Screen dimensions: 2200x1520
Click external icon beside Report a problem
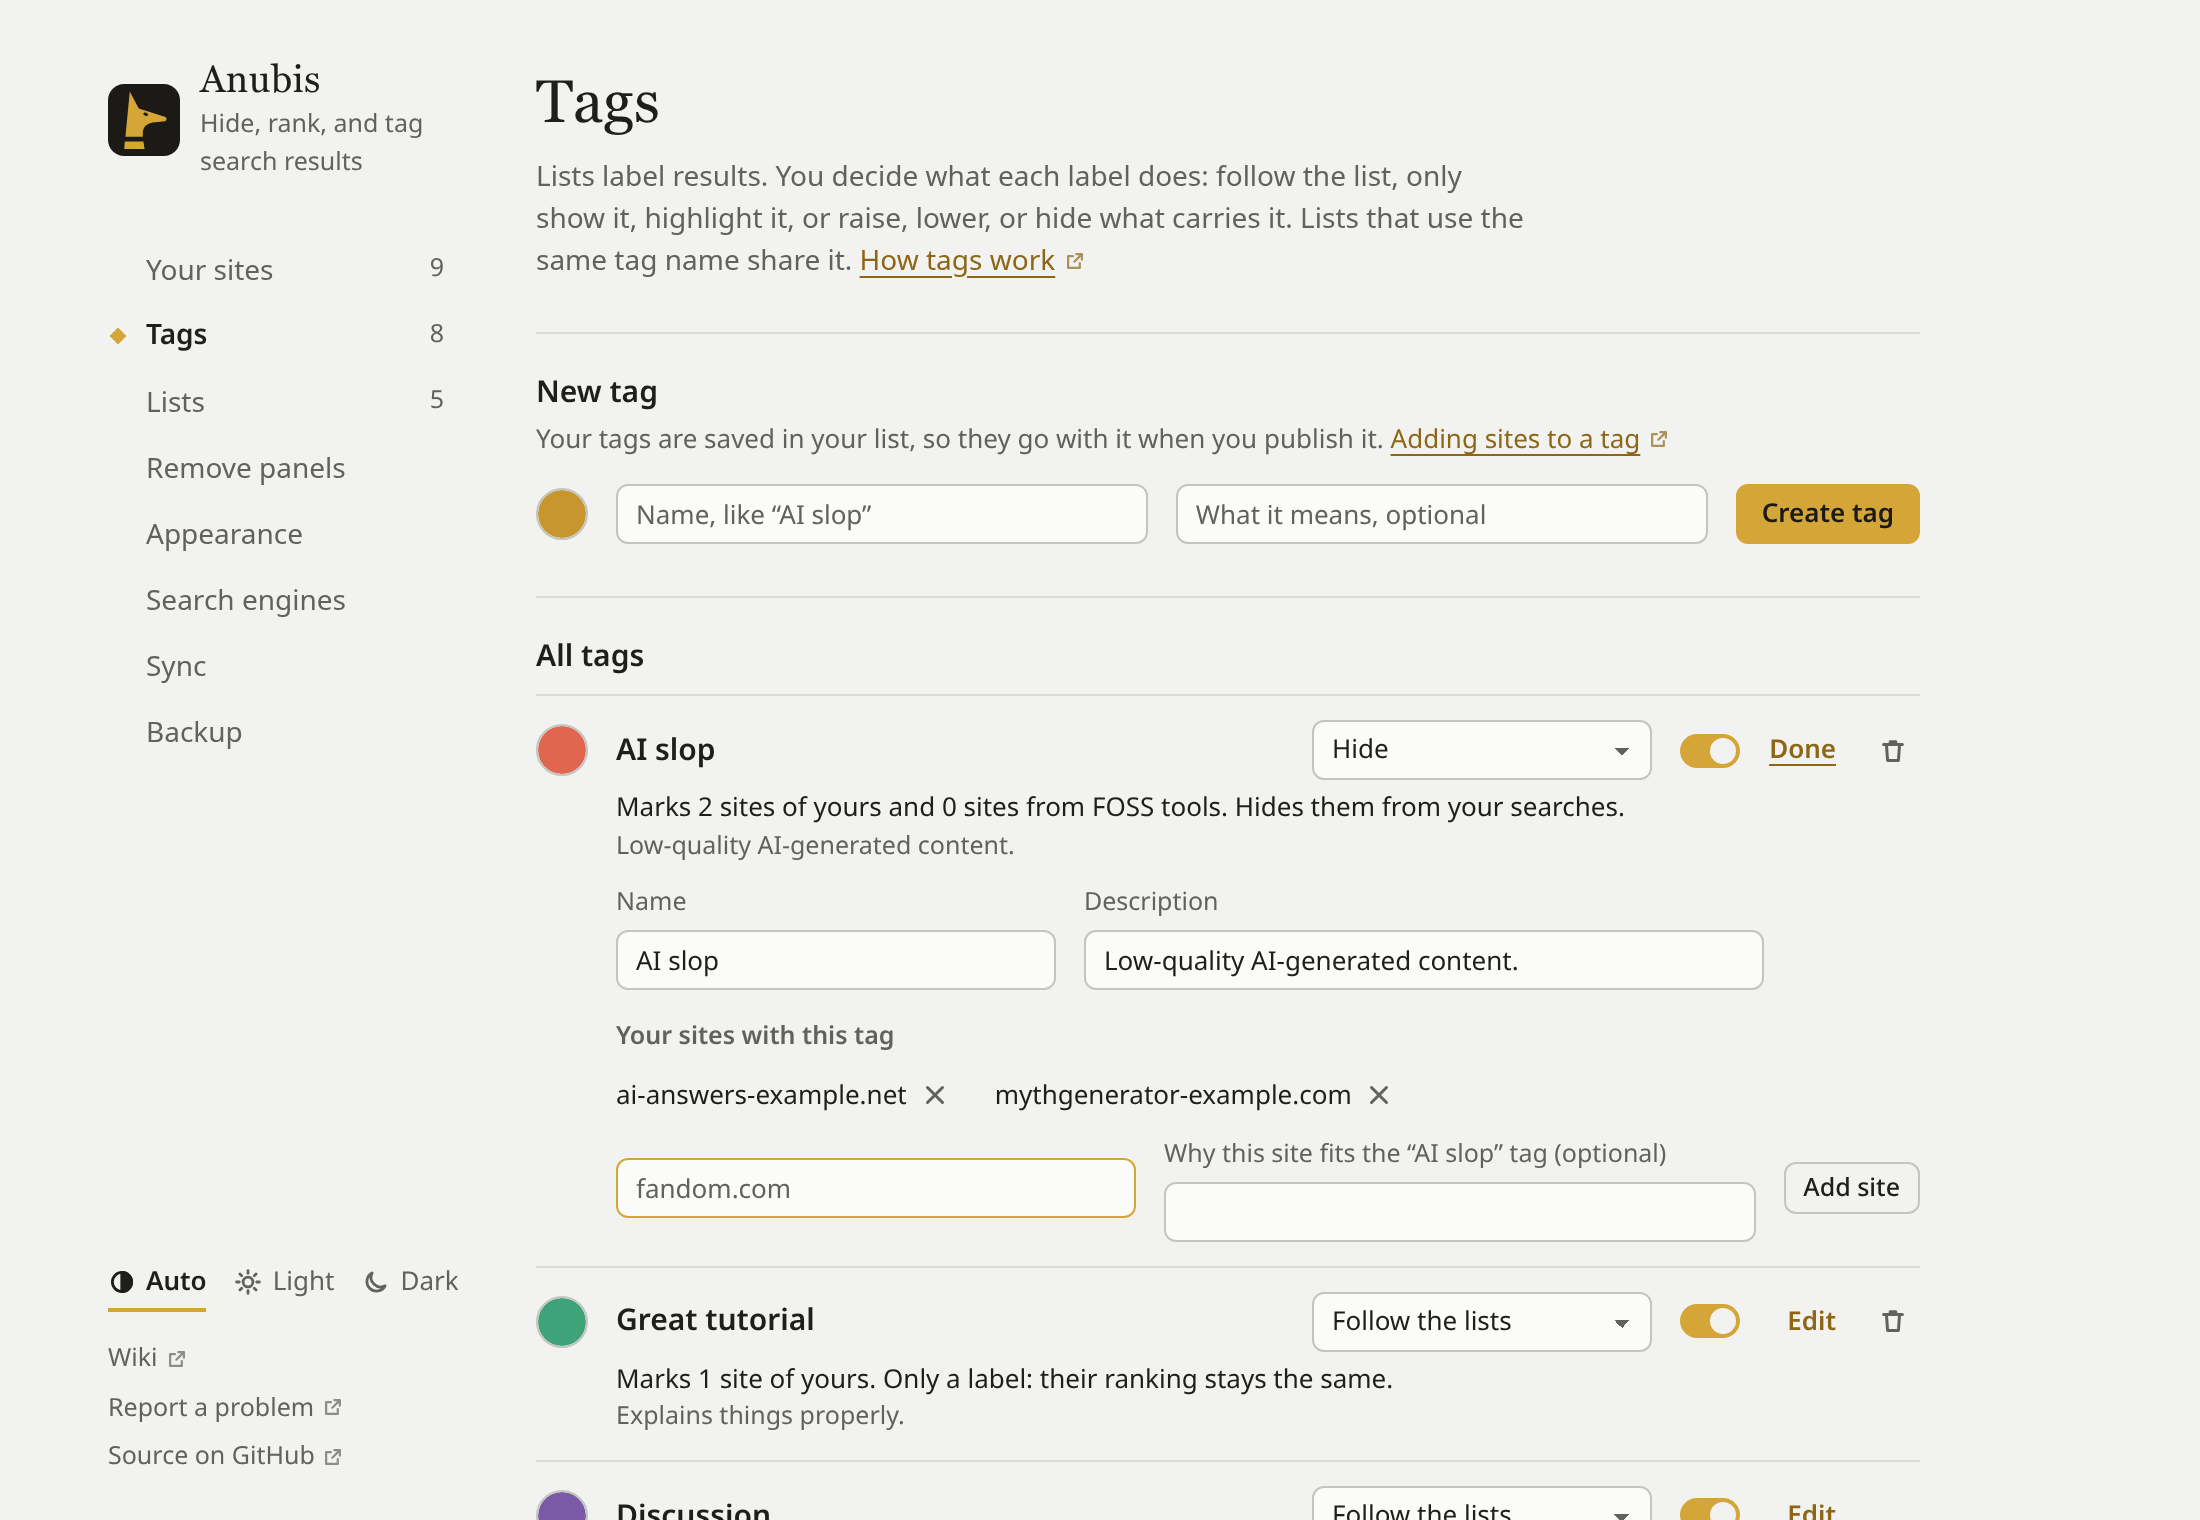coord(333,1407)
